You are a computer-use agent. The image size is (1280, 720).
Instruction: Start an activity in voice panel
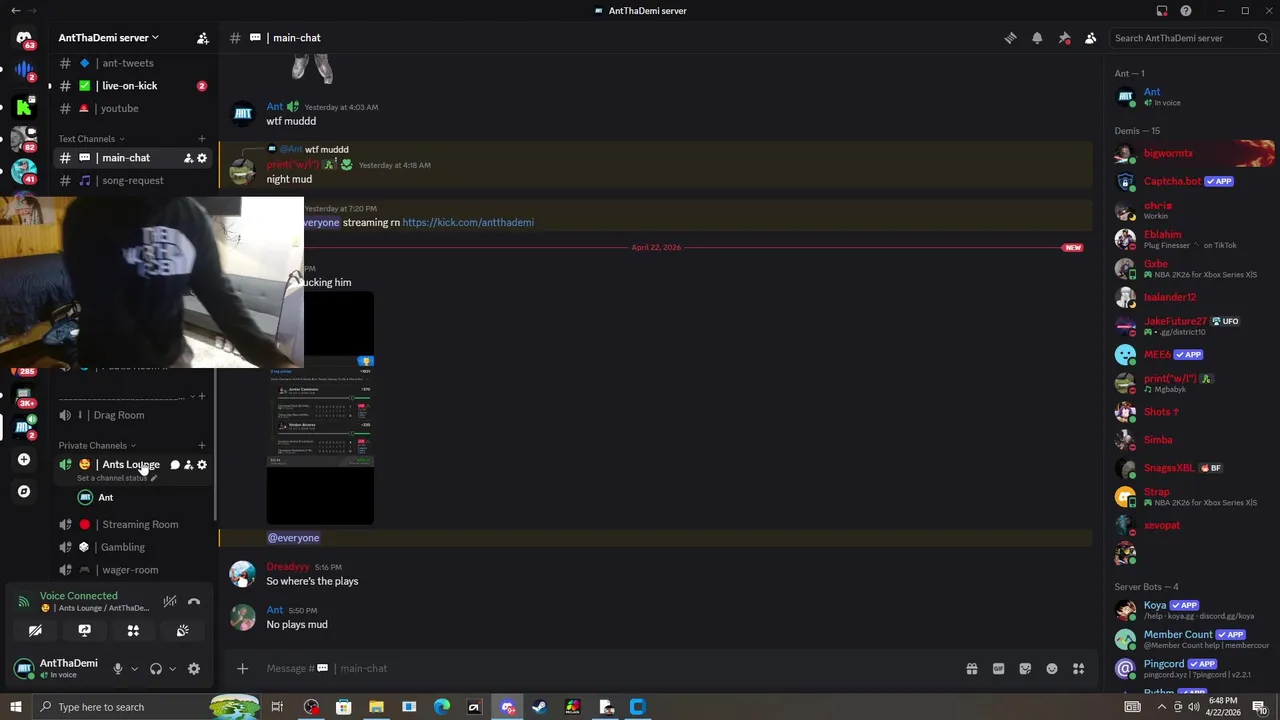133,631
